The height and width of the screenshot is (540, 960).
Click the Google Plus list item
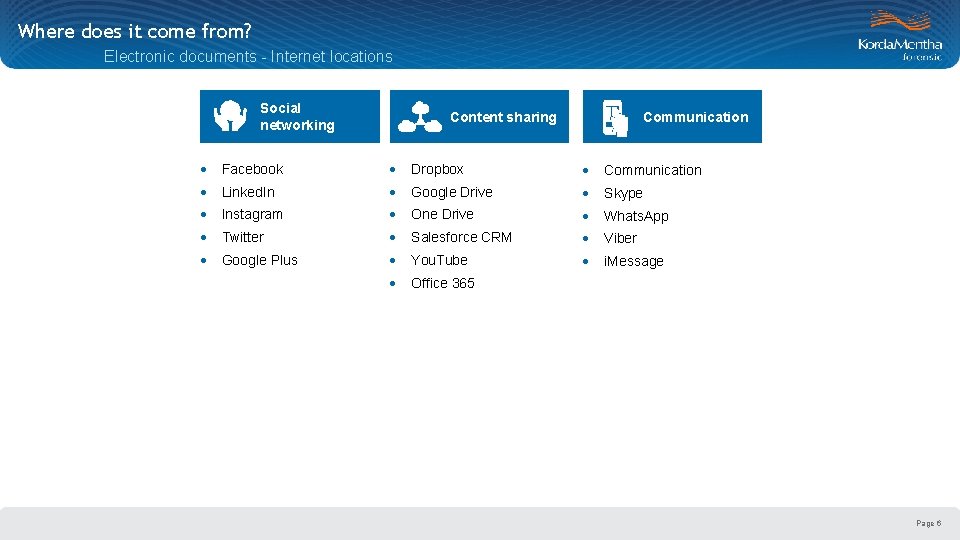[x=260, y=260]
